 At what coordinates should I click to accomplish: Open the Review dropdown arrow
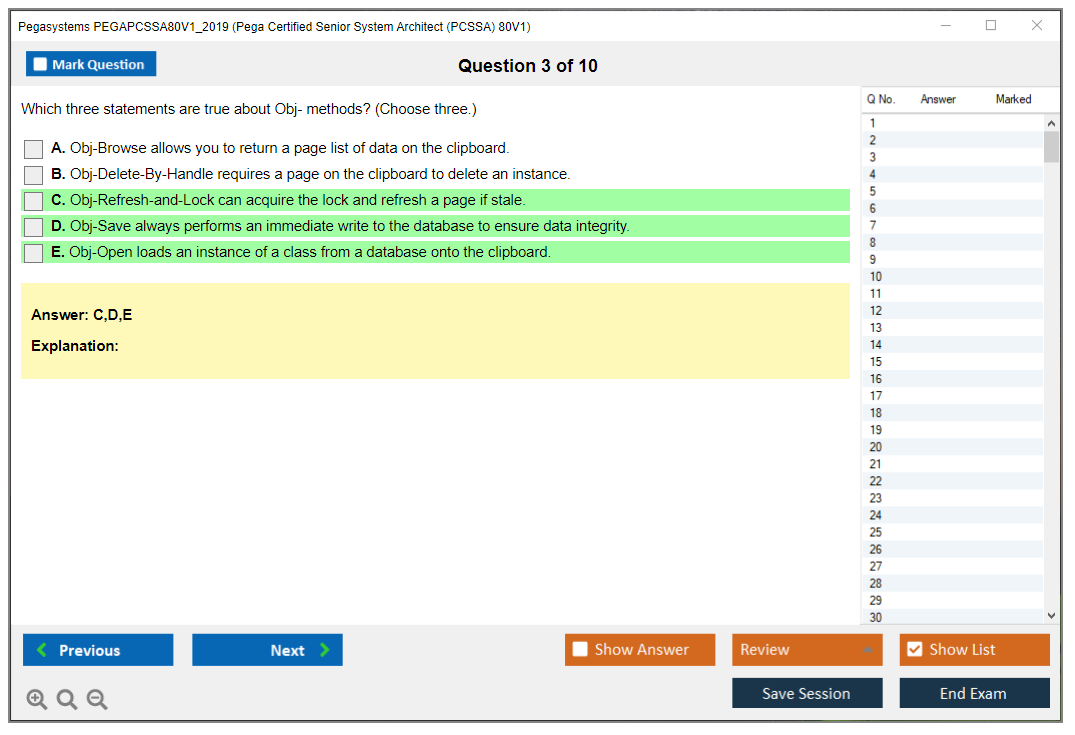(x=867, y=650)
